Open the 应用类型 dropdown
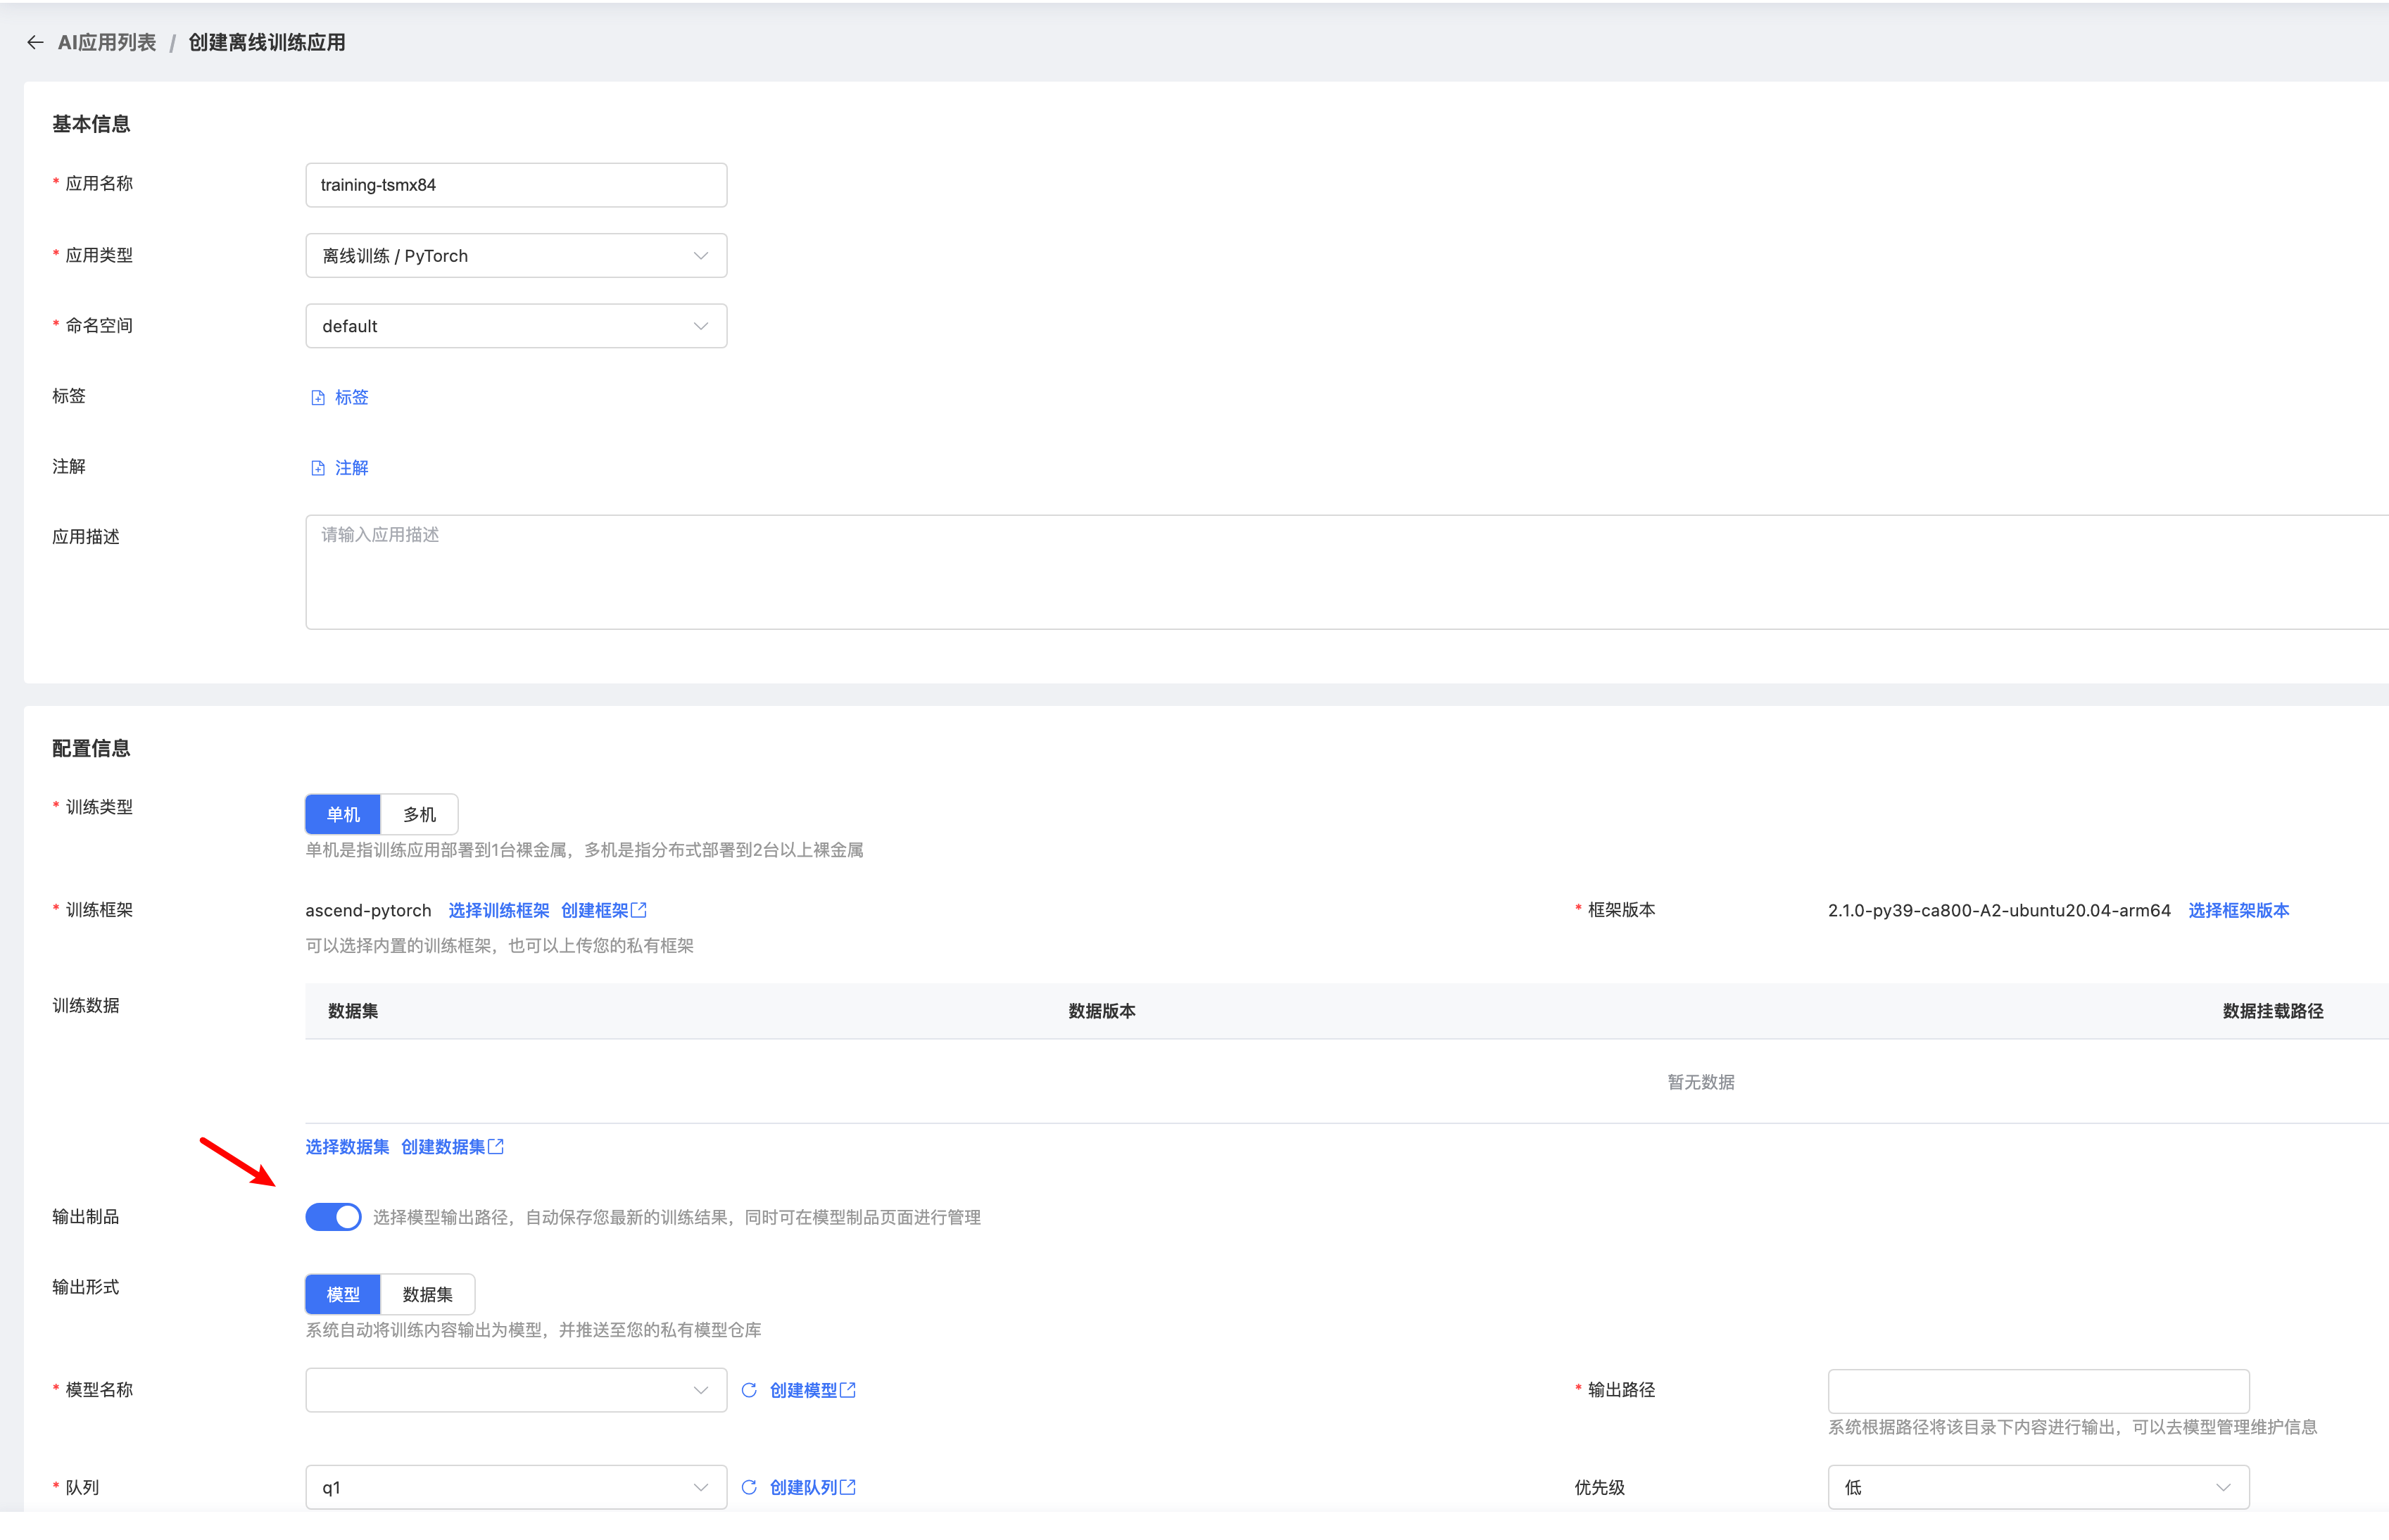Screen dimensions: 2389x1540 click(516, 256)
